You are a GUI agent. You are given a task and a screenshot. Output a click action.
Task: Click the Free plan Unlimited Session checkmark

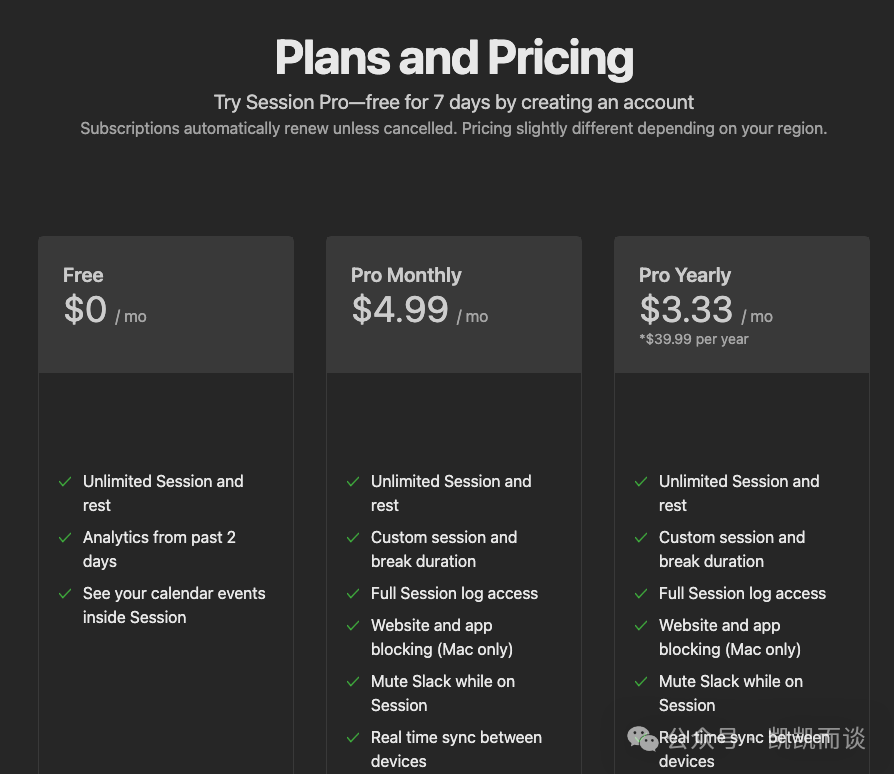[65, 482]
